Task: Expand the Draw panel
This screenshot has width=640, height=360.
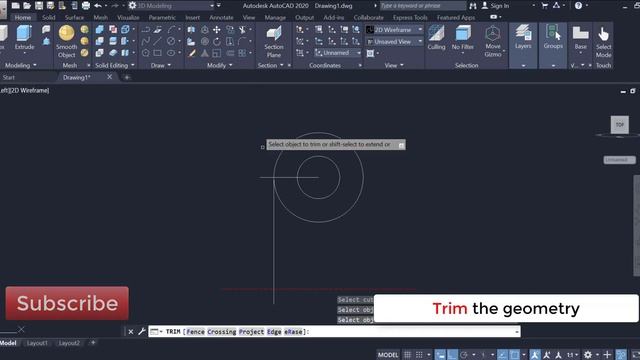Action: pyautogui.click(x=161, y=65)
